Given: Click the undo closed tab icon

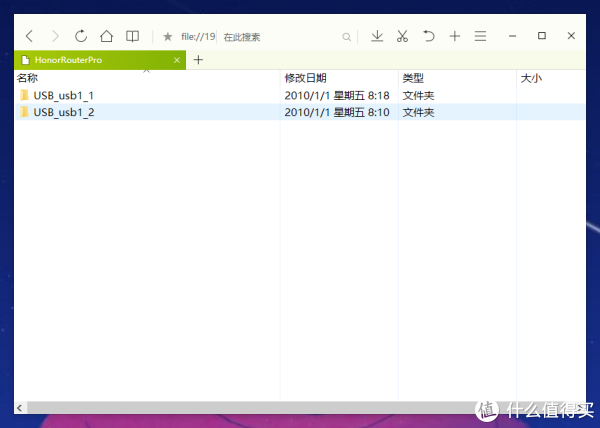Looking at the screenshot, I should point(429,36).
